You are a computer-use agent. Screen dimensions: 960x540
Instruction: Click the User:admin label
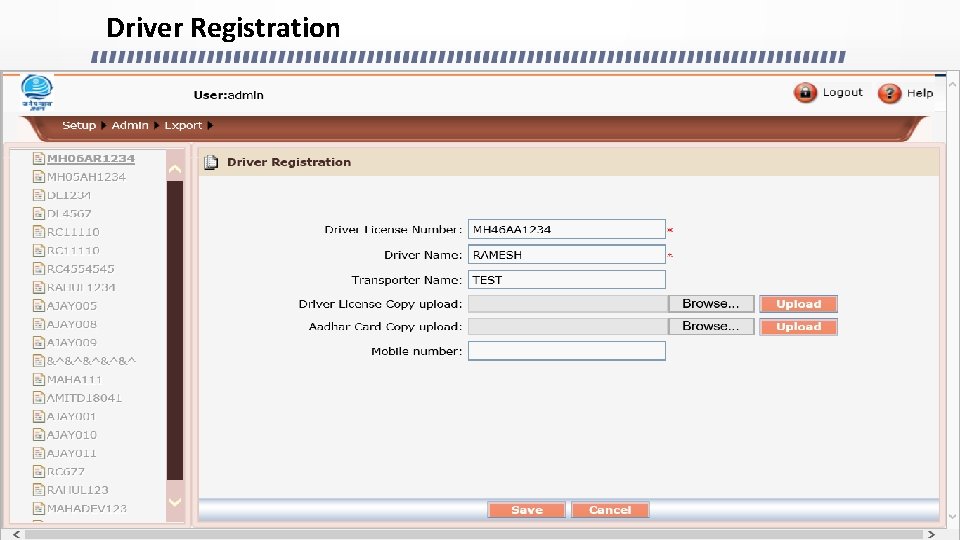(x=228, y=95)
